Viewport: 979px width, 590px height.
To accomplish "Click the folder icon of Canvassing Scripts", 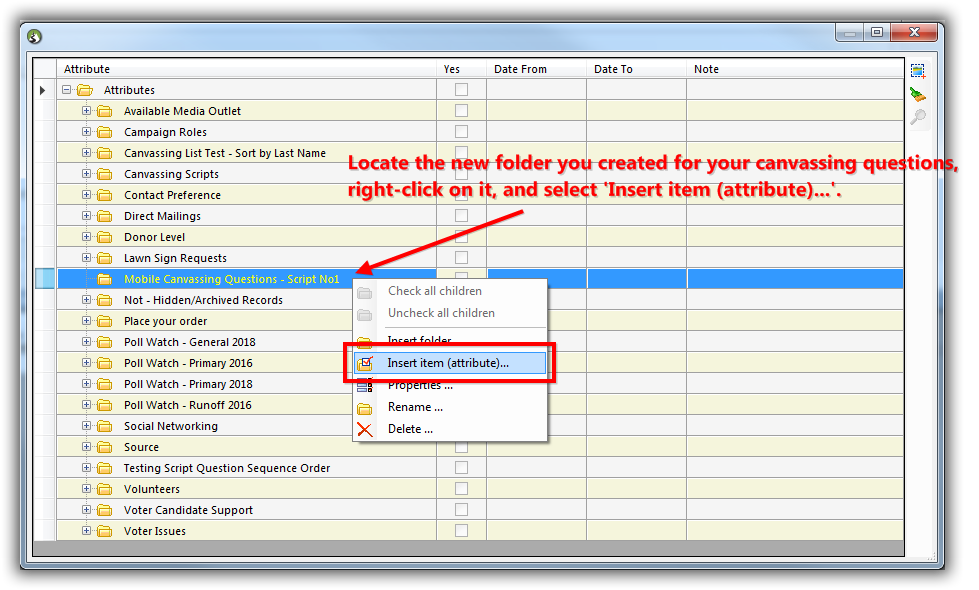I will coord(105,174).
